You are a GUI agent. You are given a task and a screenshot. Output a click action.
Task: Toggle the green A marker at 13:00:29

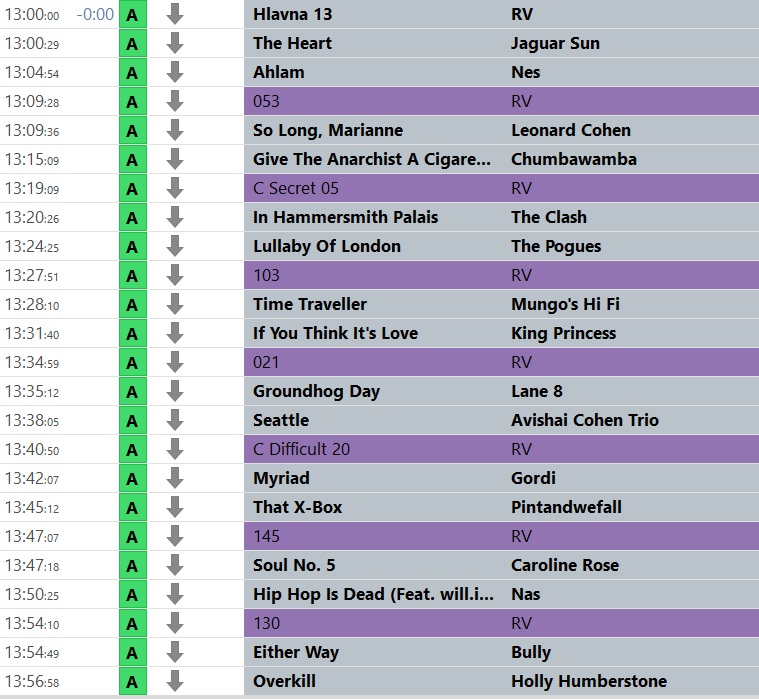point(133,44)
